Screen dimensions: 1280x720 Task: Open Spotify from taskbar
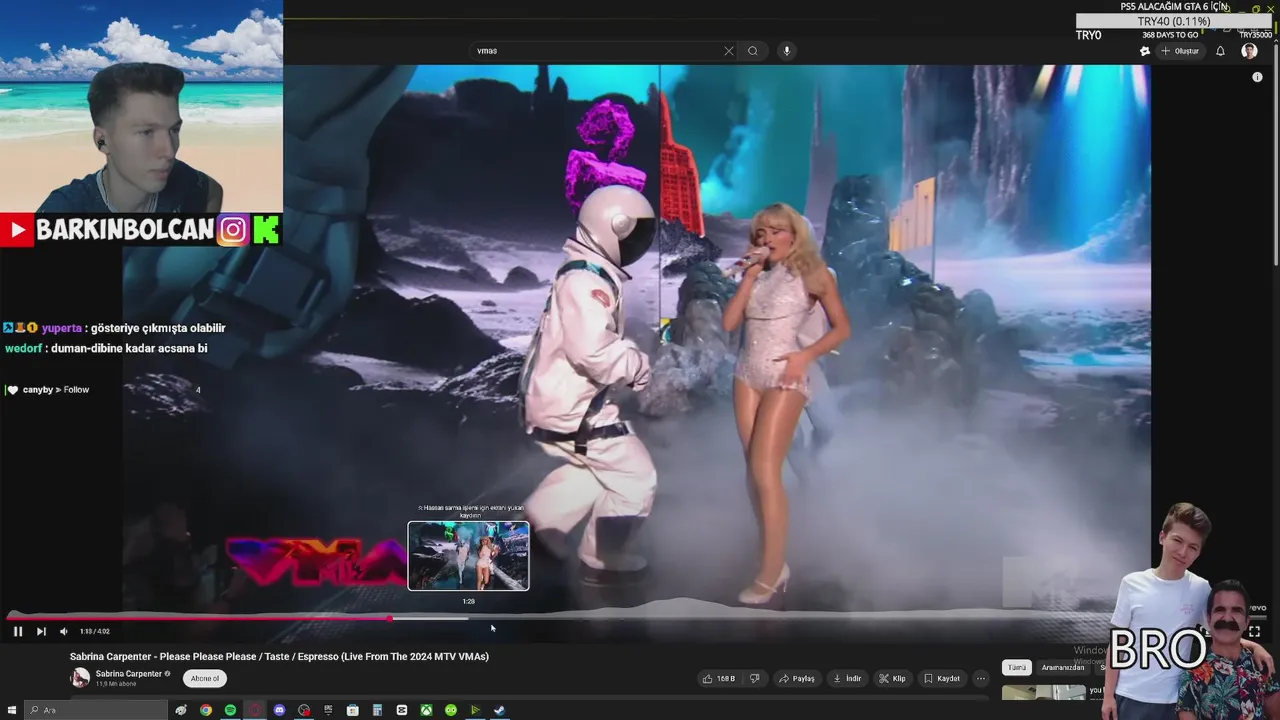pyautogui.click(x=230, y=710)
